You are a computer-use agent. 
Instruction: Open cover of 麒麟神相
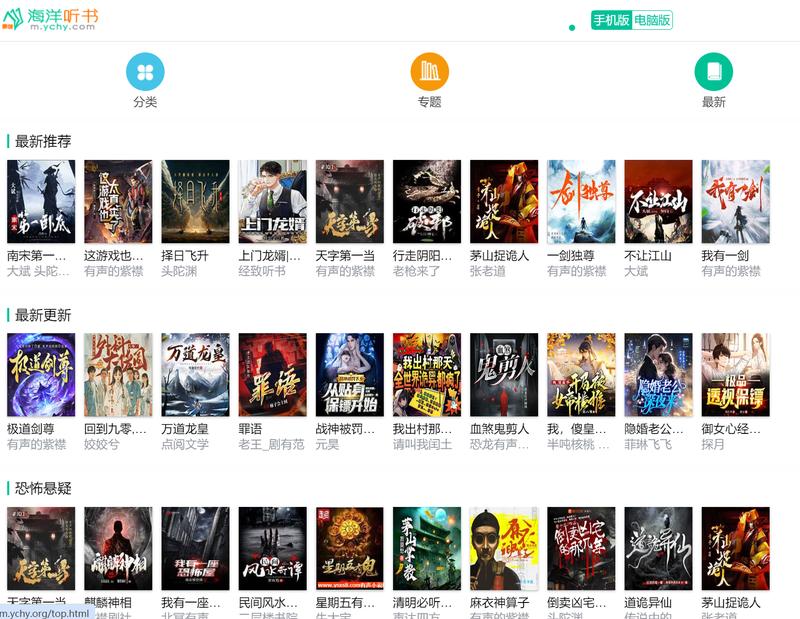[x=118, y=549]
